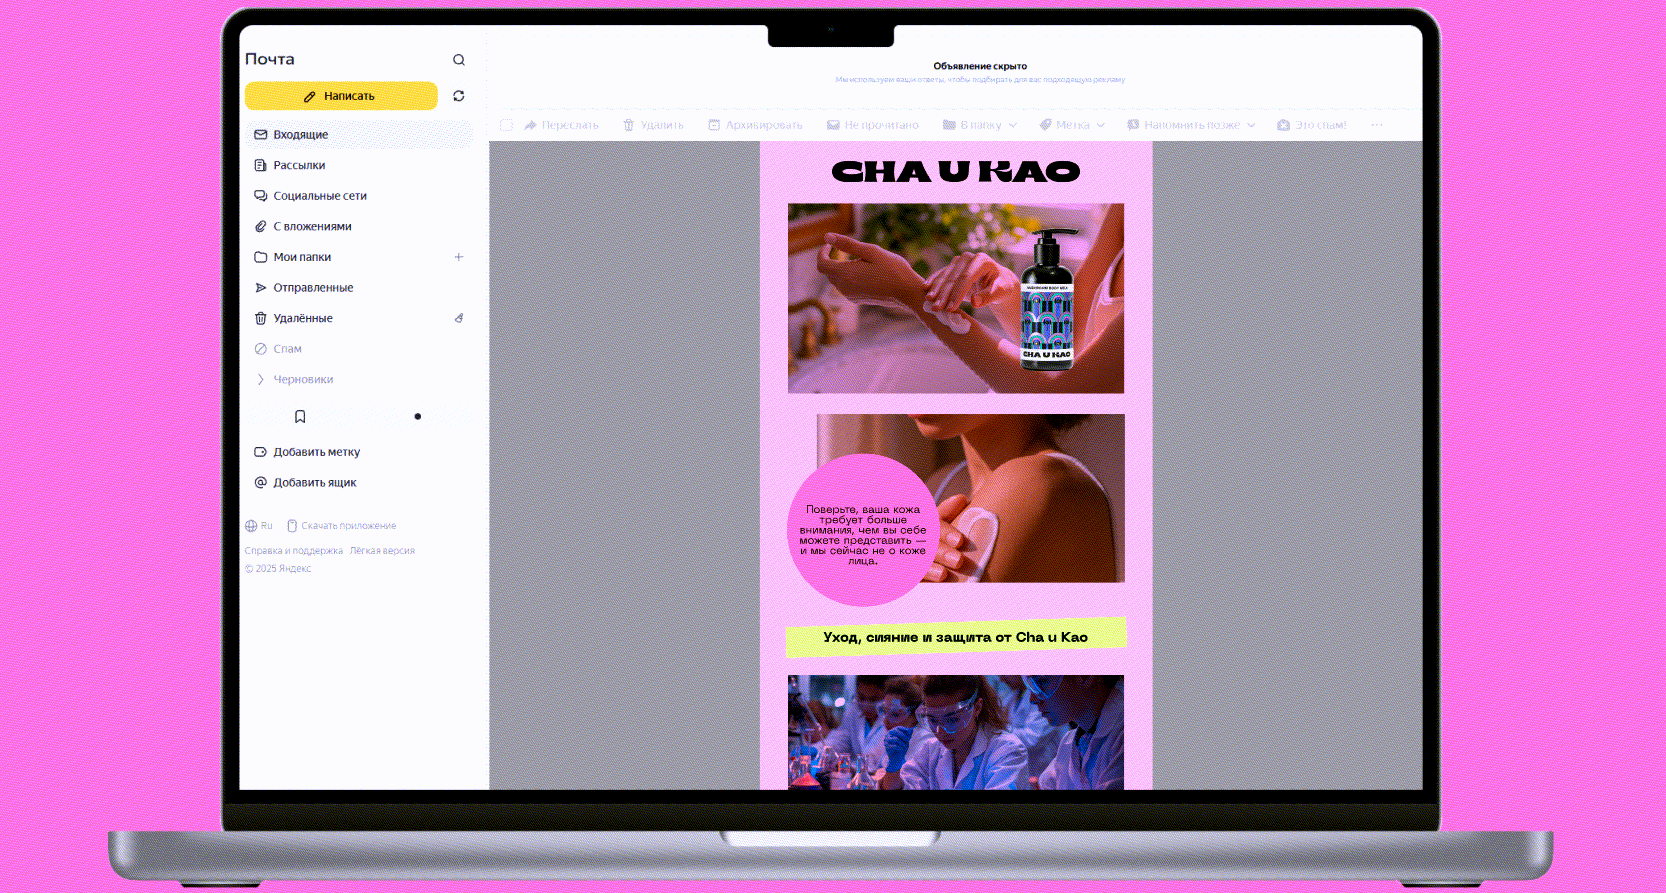Click the broom clean icon beside Удалённые
This screenshot has width=1666, height=893.
[459, 318]
